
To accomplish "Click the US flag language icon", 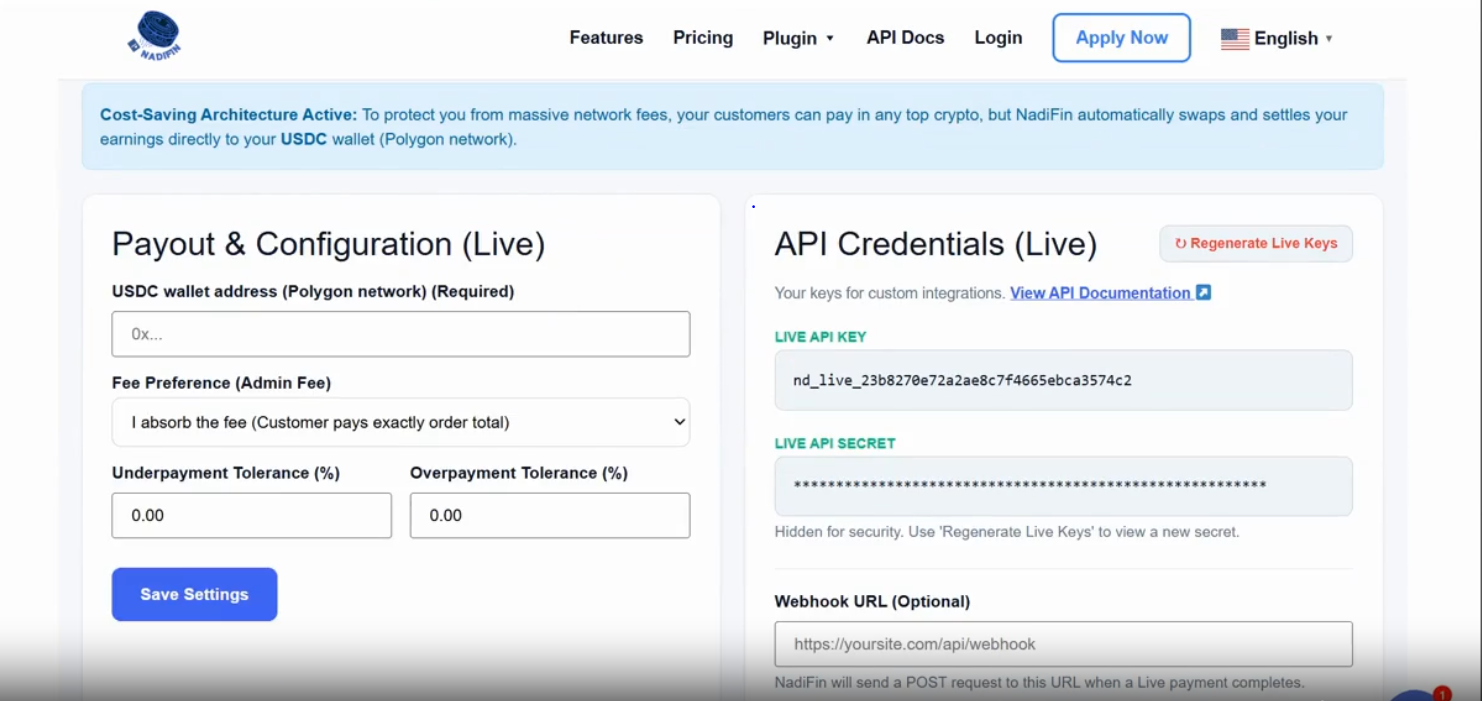I will [x=1235, y=39].
